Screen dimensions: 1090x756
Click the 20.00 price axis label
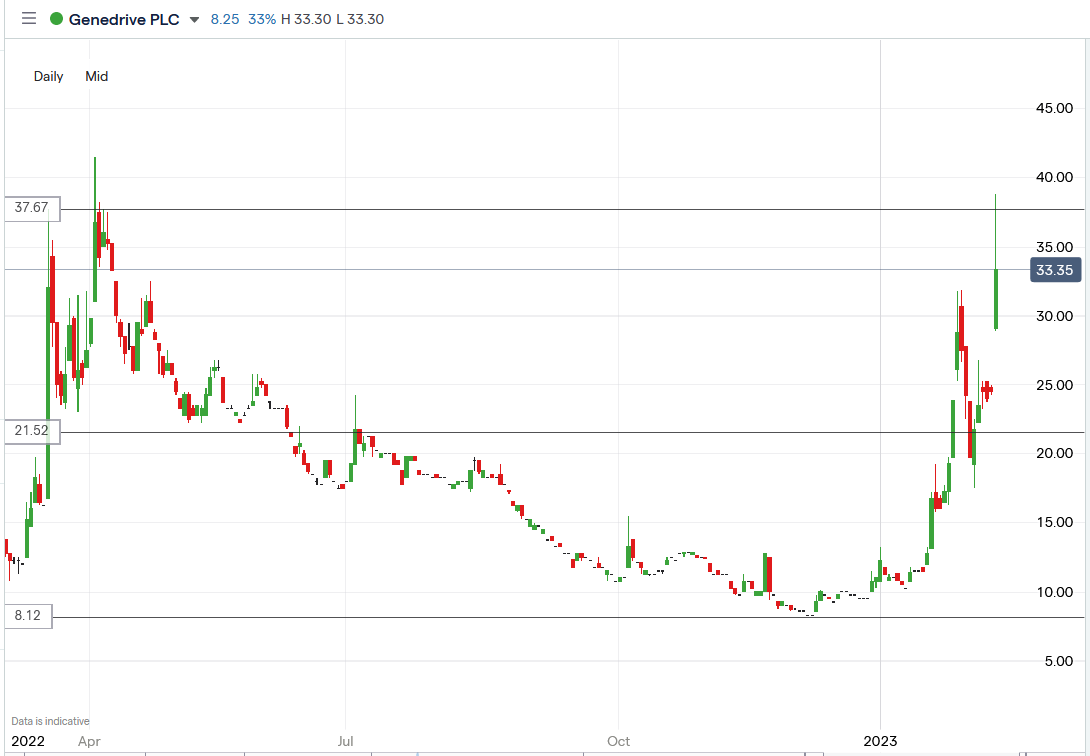[x=1055, y=453]
